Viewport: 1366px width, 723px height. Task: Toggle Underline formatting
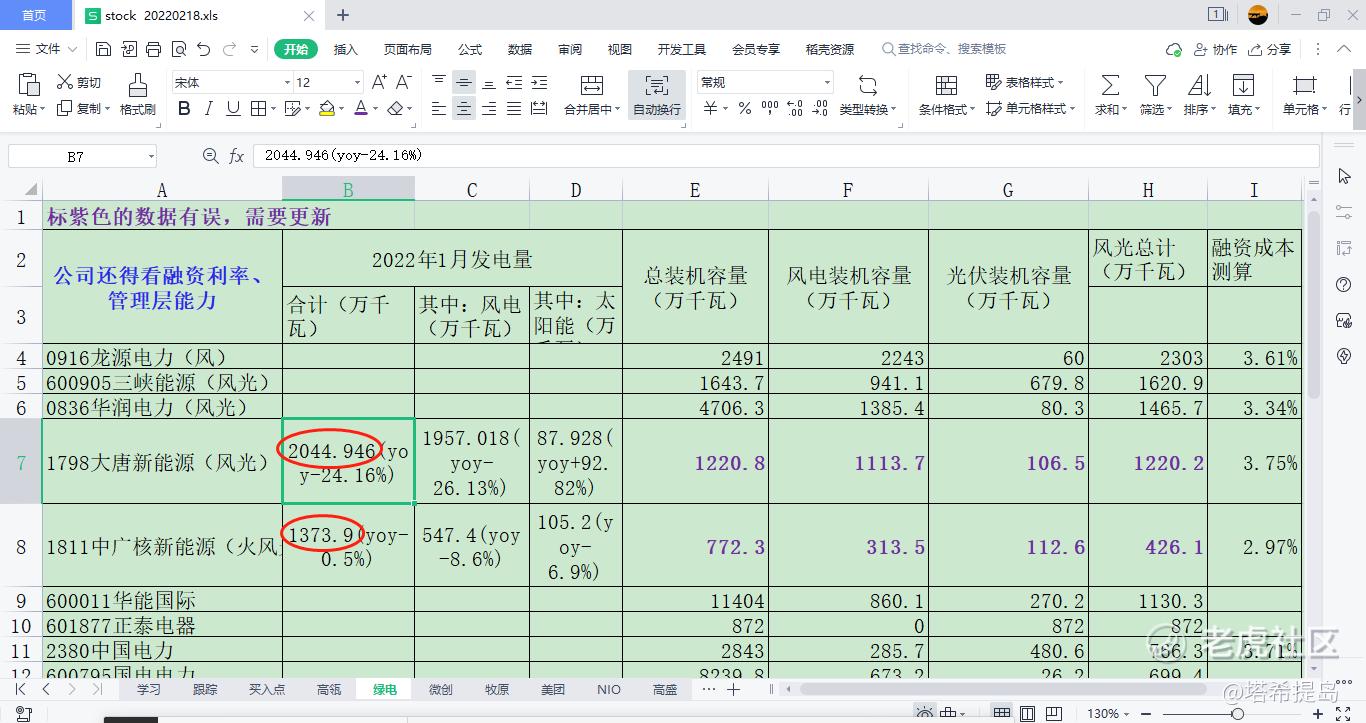tap(233, 109)
